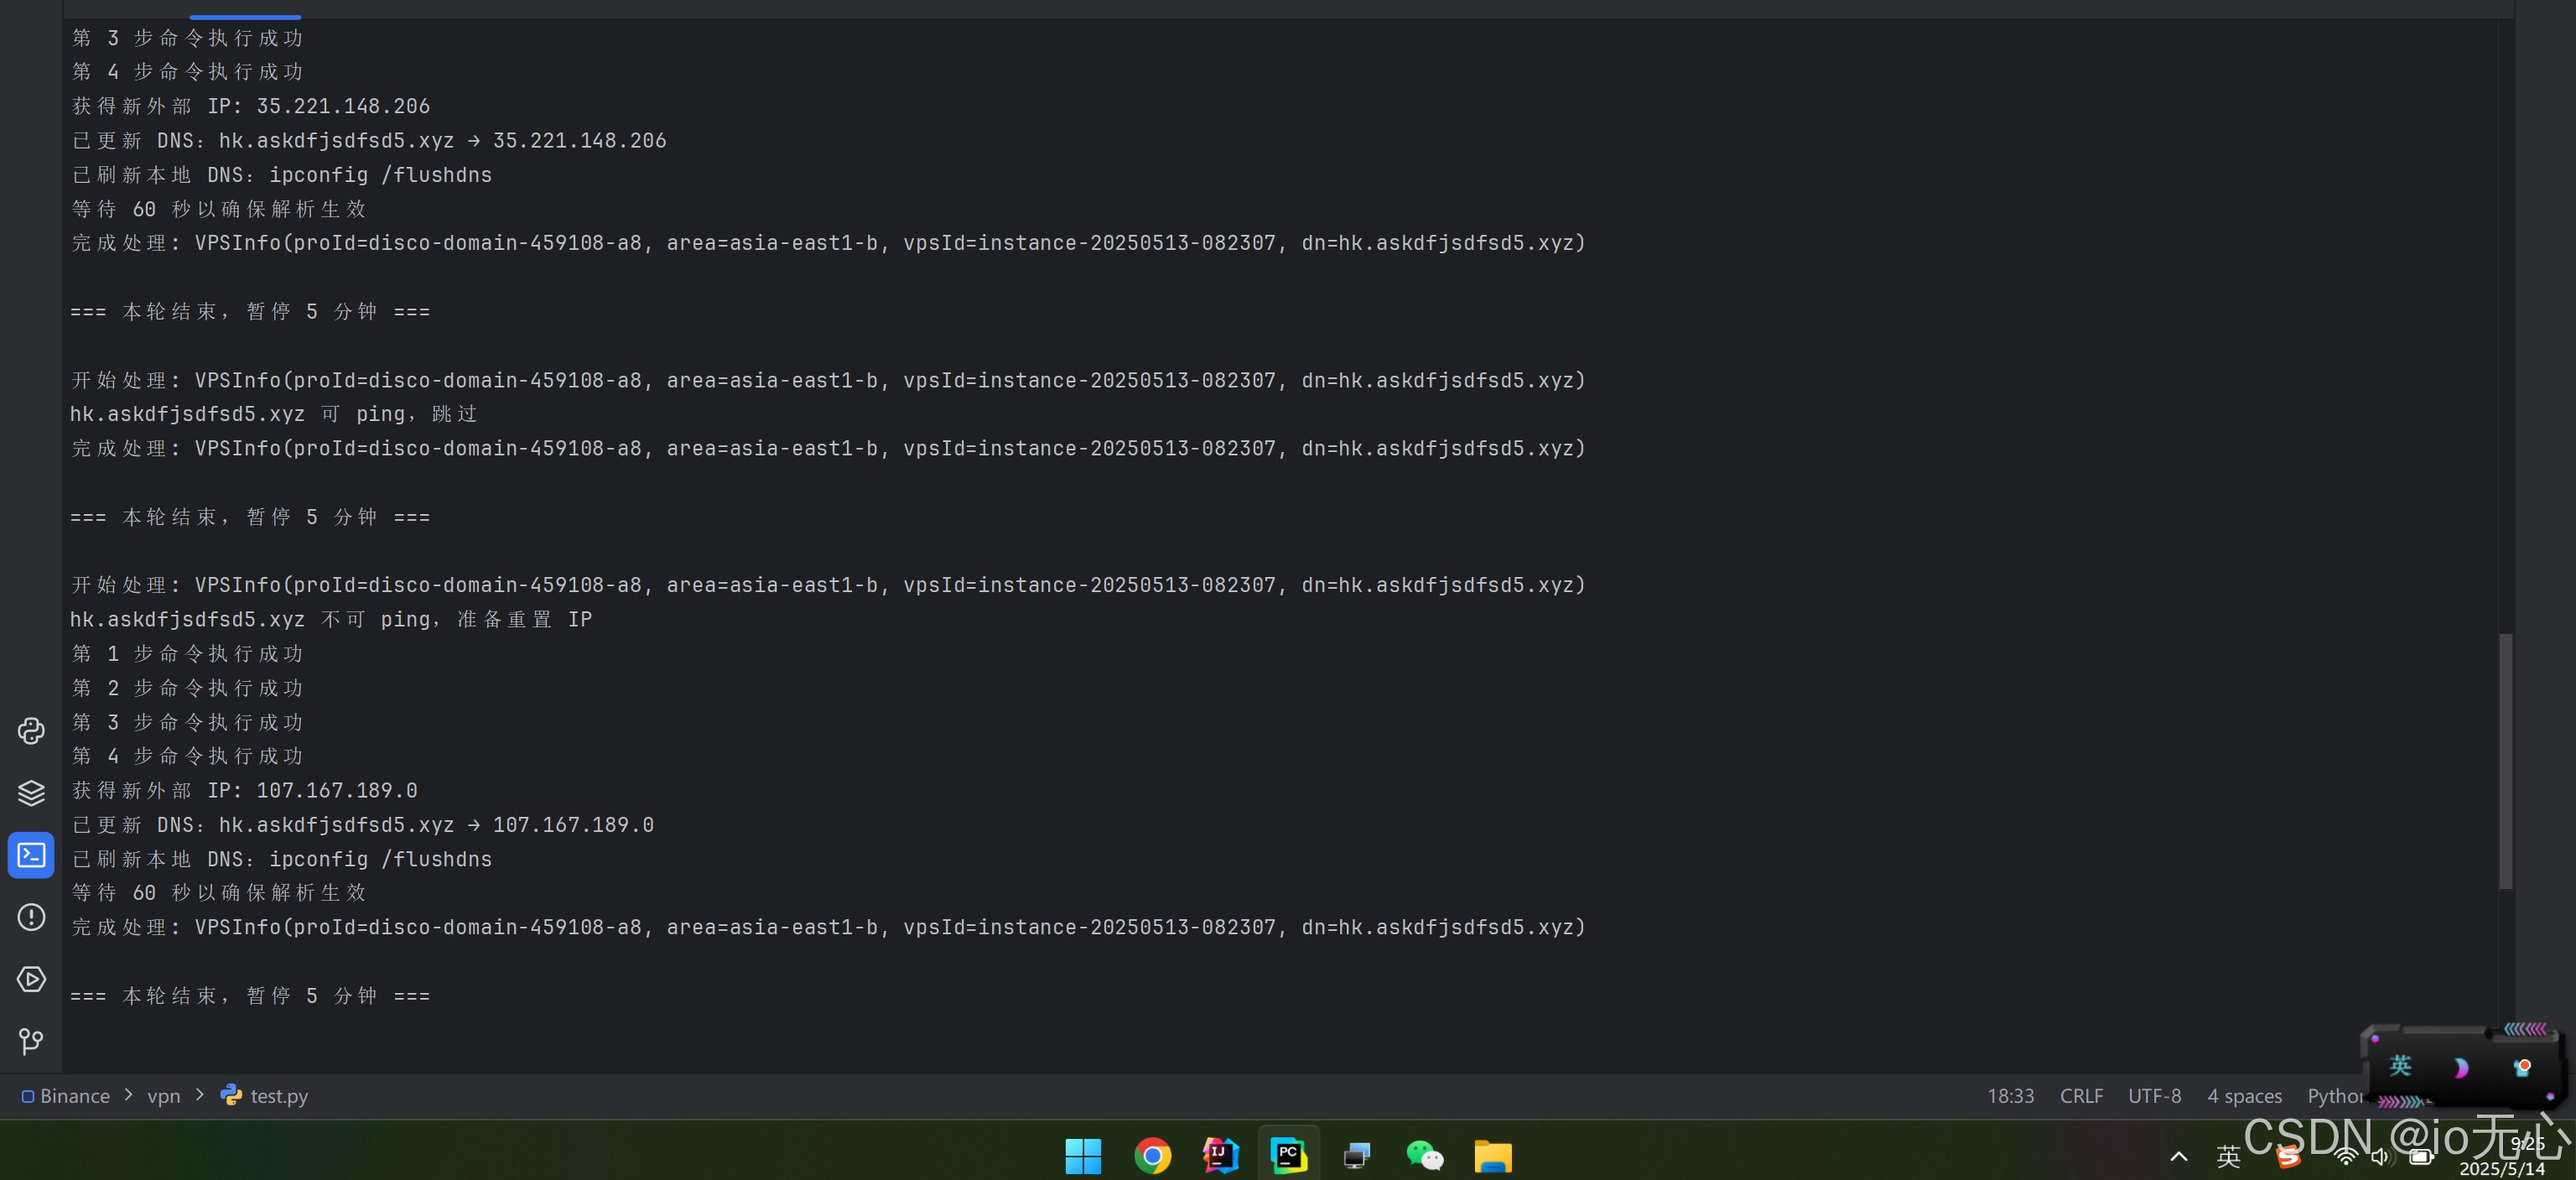Open the CRLF line separator dropdown
This screenshot has height=1180, width=2576.
point(2081,1096)
